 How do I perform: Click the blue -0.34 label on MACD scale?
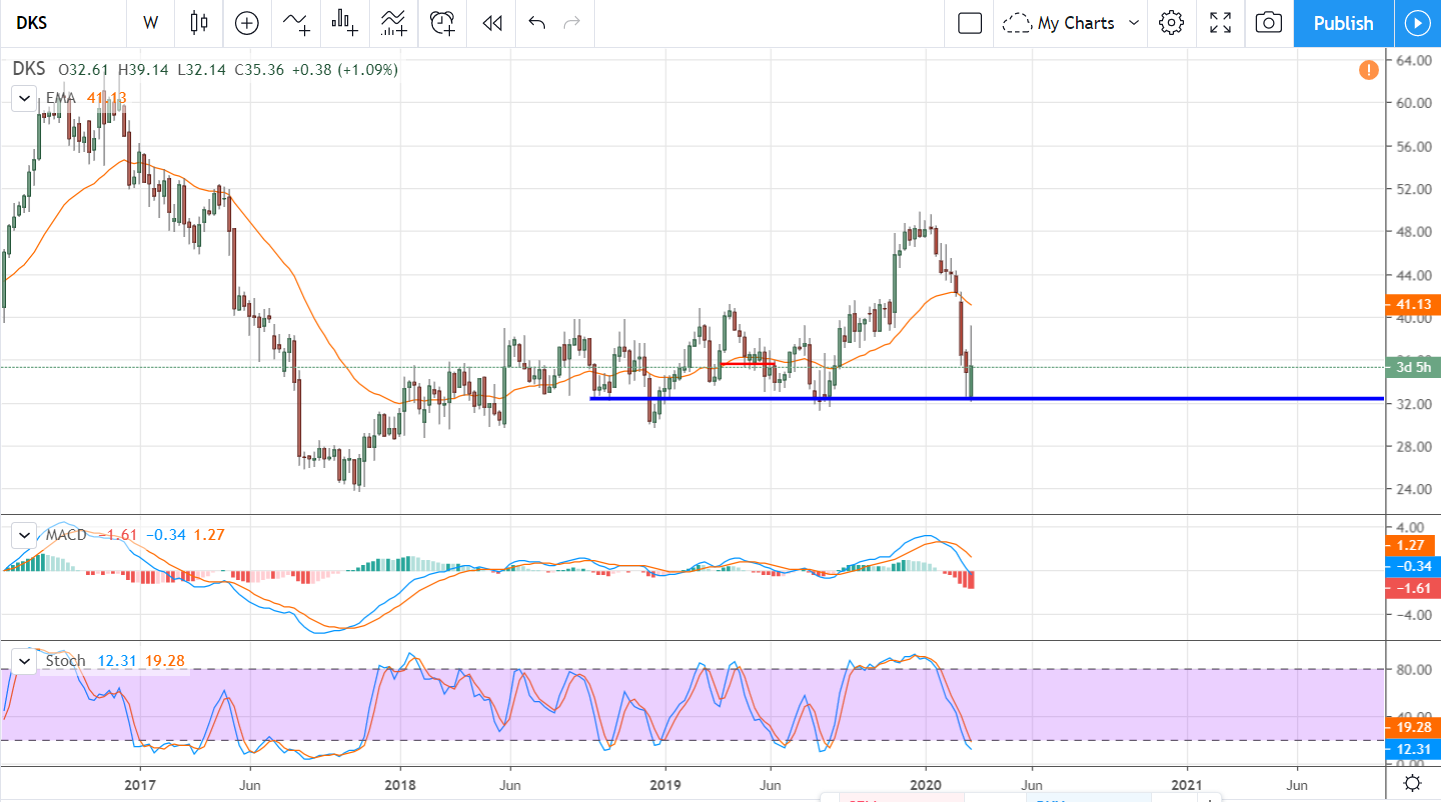(1412, 567)
